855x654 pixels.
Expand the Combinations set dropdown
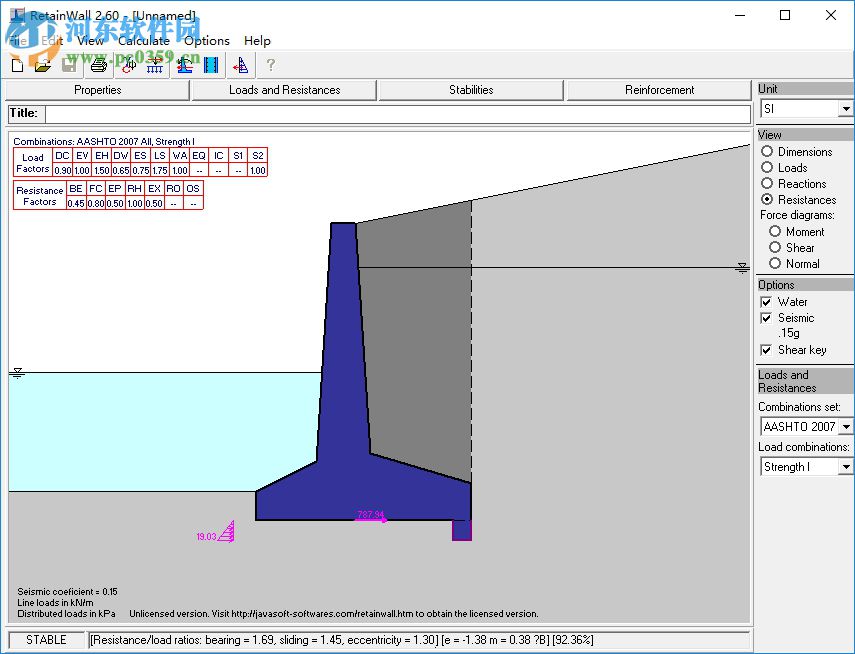[x=843, y=426]
